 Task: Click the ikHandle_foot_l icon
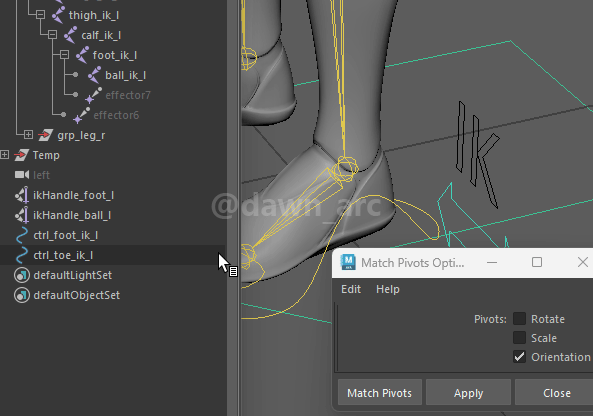point(22,195)
